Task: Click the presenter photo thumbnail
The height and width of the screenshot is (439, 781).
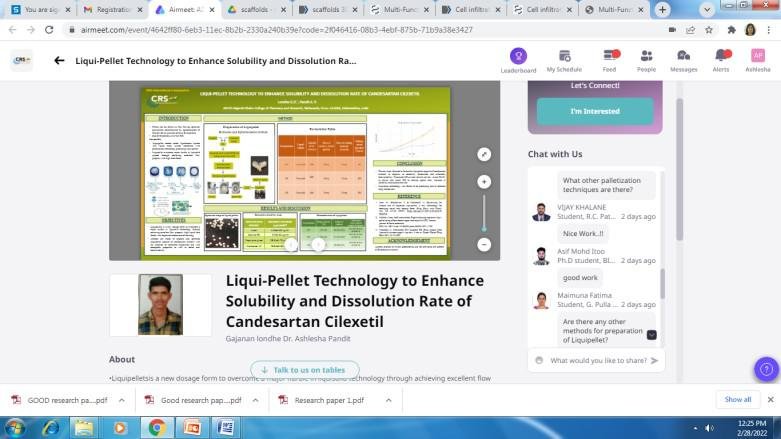Action: click(160, 304)
